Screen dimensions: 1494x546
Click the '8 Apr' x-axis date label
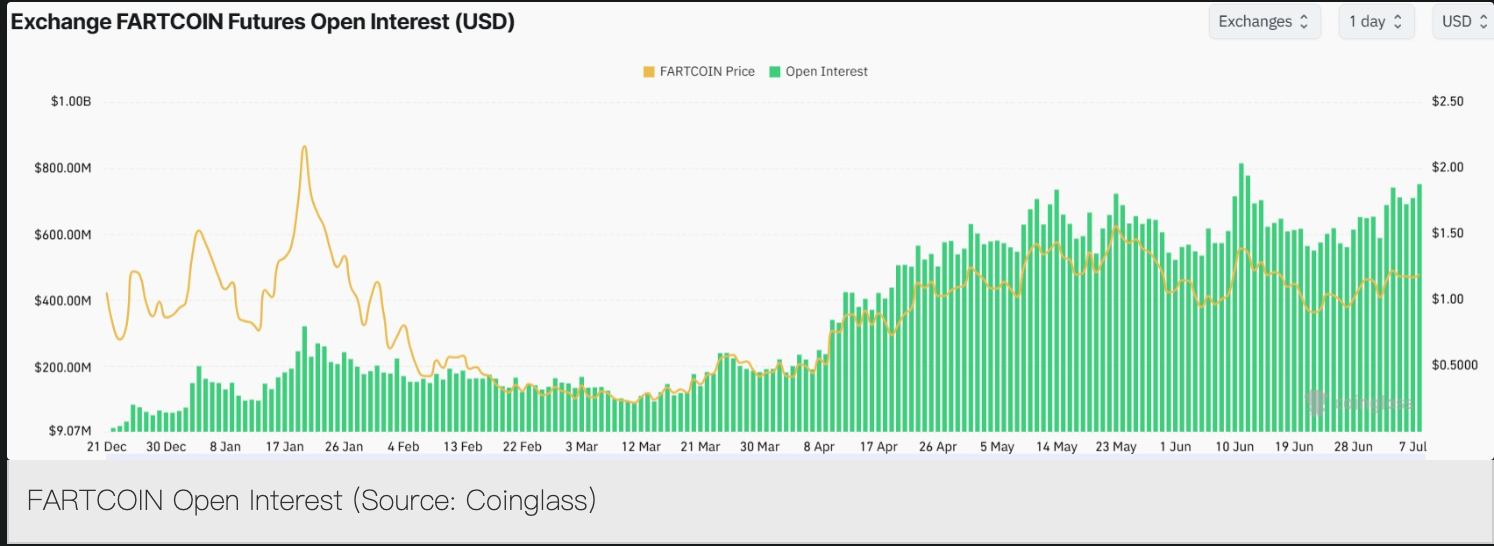(x=818, y=447)
